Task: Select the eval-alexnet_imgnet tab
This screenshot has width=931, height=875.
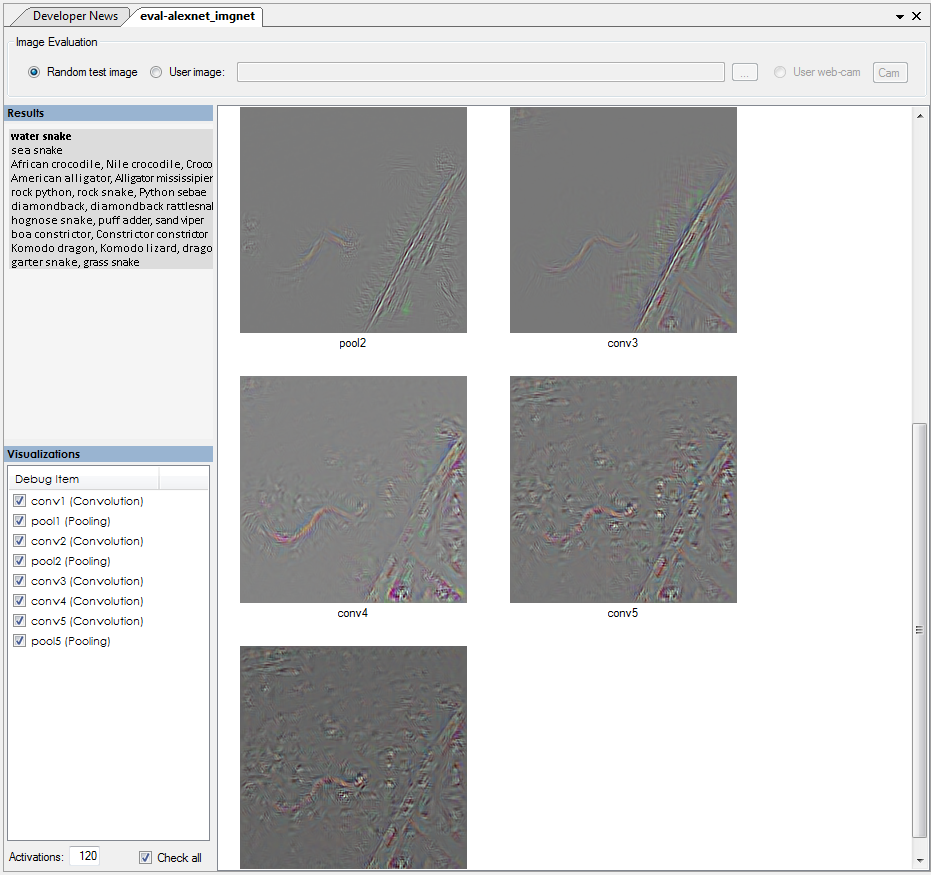Action: point(197,16)
